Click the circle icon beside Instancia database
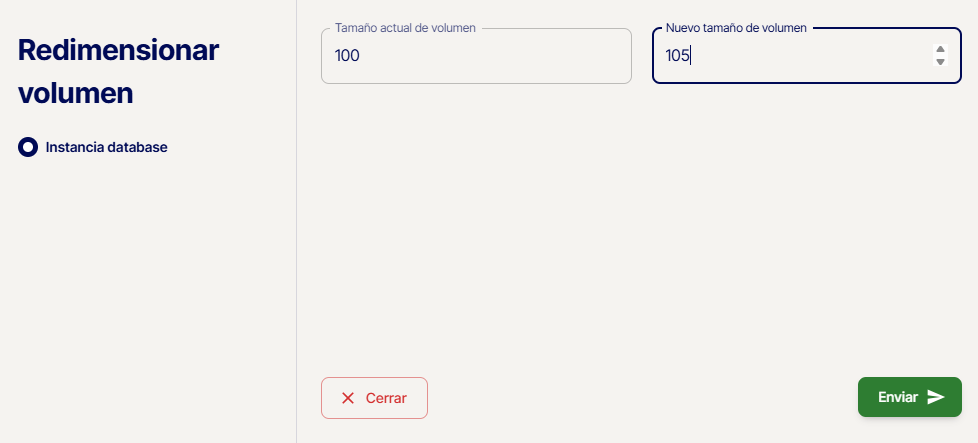This screenshot has width=978, height=443. (x=28, y=147)
